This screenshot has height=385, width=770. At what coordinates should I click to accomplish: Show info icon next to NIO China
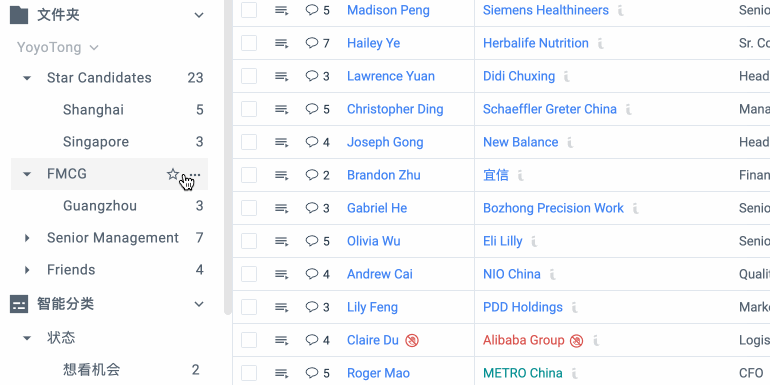(x=552, y=274)
